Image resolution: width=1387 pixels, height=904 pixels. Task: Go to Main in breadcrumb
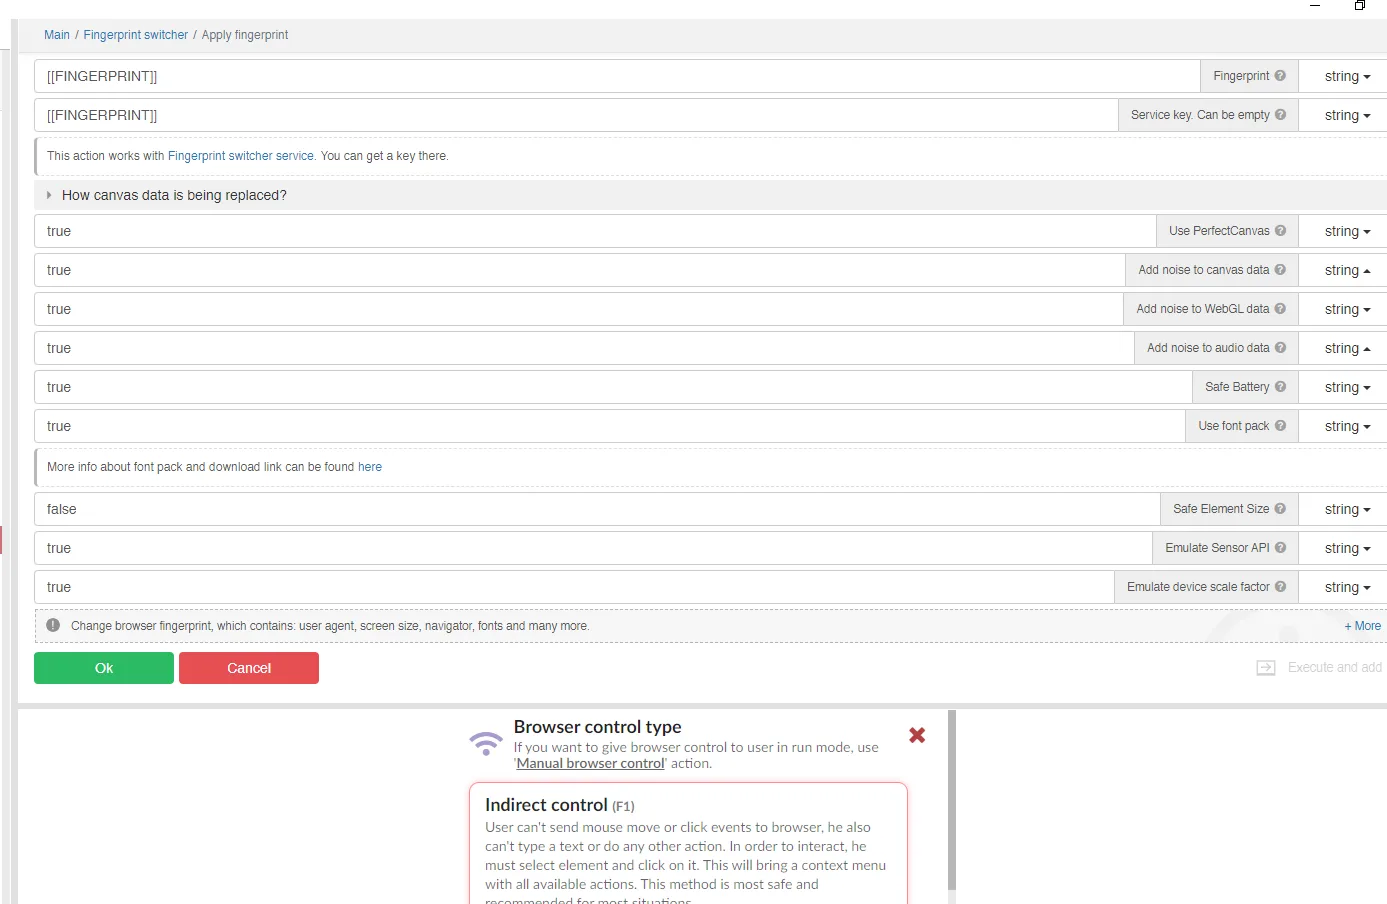point(57,35)
